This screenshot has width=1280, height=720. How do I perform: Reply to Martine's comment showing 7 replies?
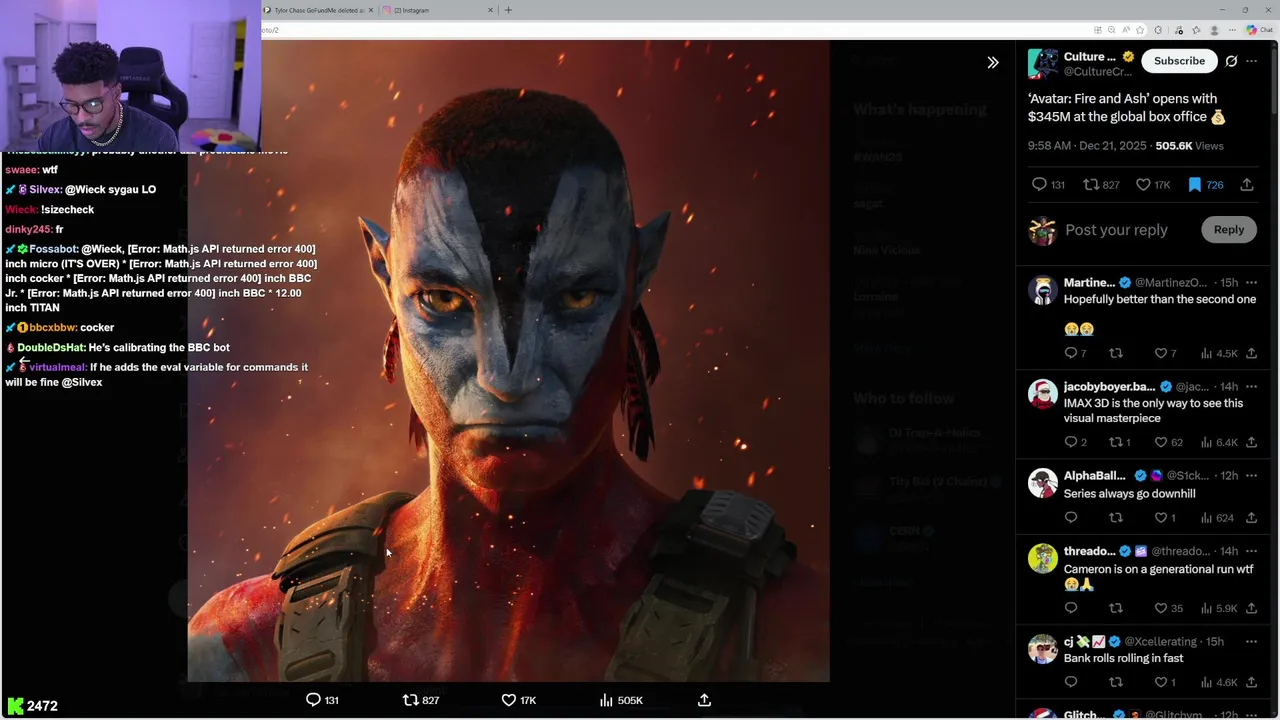[1075, 353]
